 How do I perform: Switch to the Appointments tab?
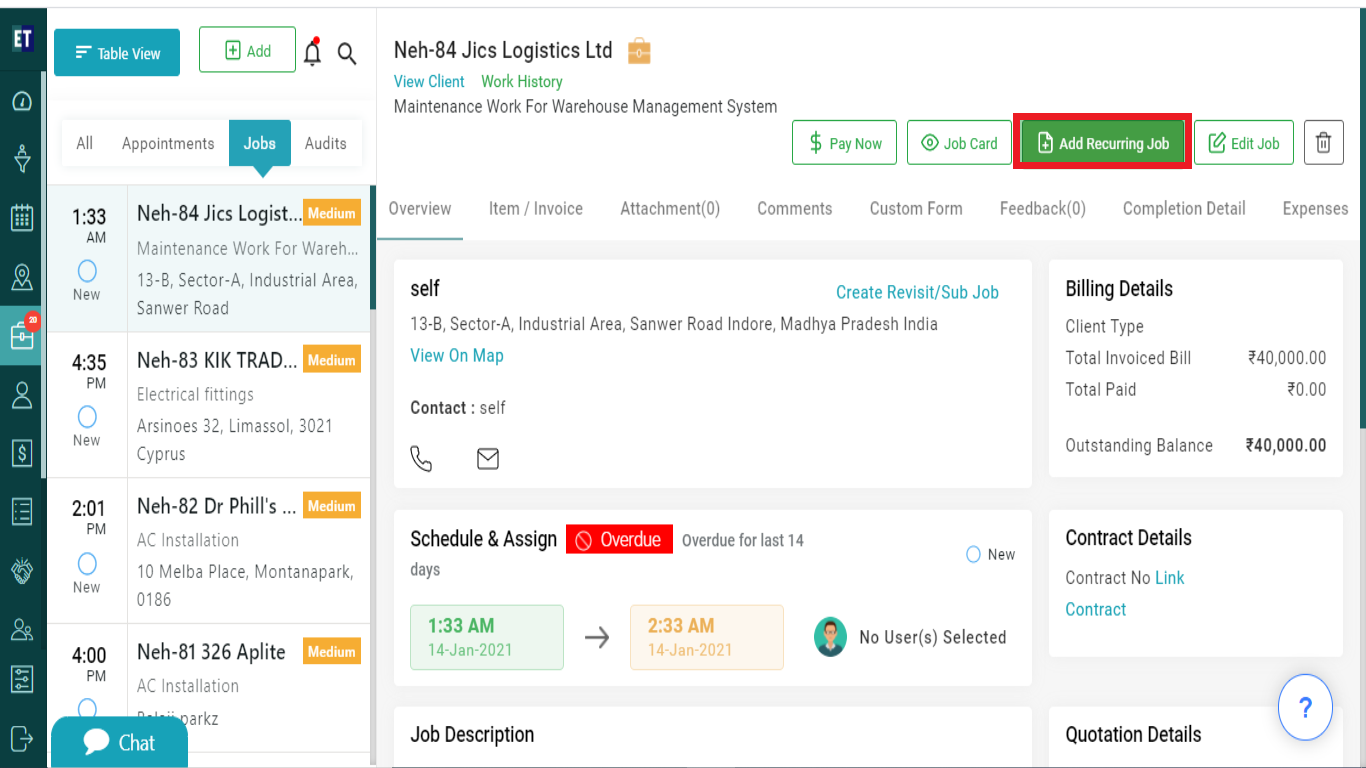(x=168, y=143)
